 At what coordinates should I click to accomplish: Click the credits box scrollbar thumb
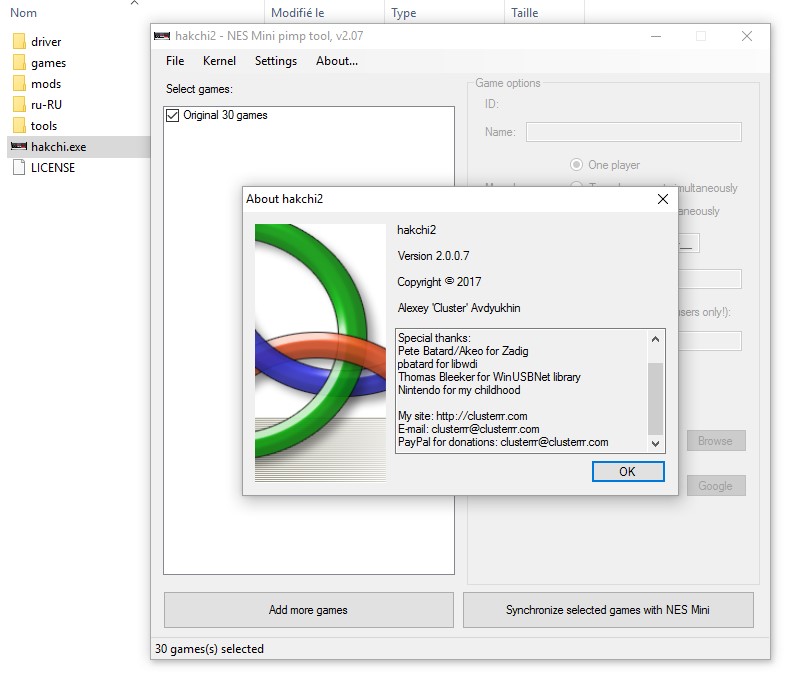(x=655, y=398)
